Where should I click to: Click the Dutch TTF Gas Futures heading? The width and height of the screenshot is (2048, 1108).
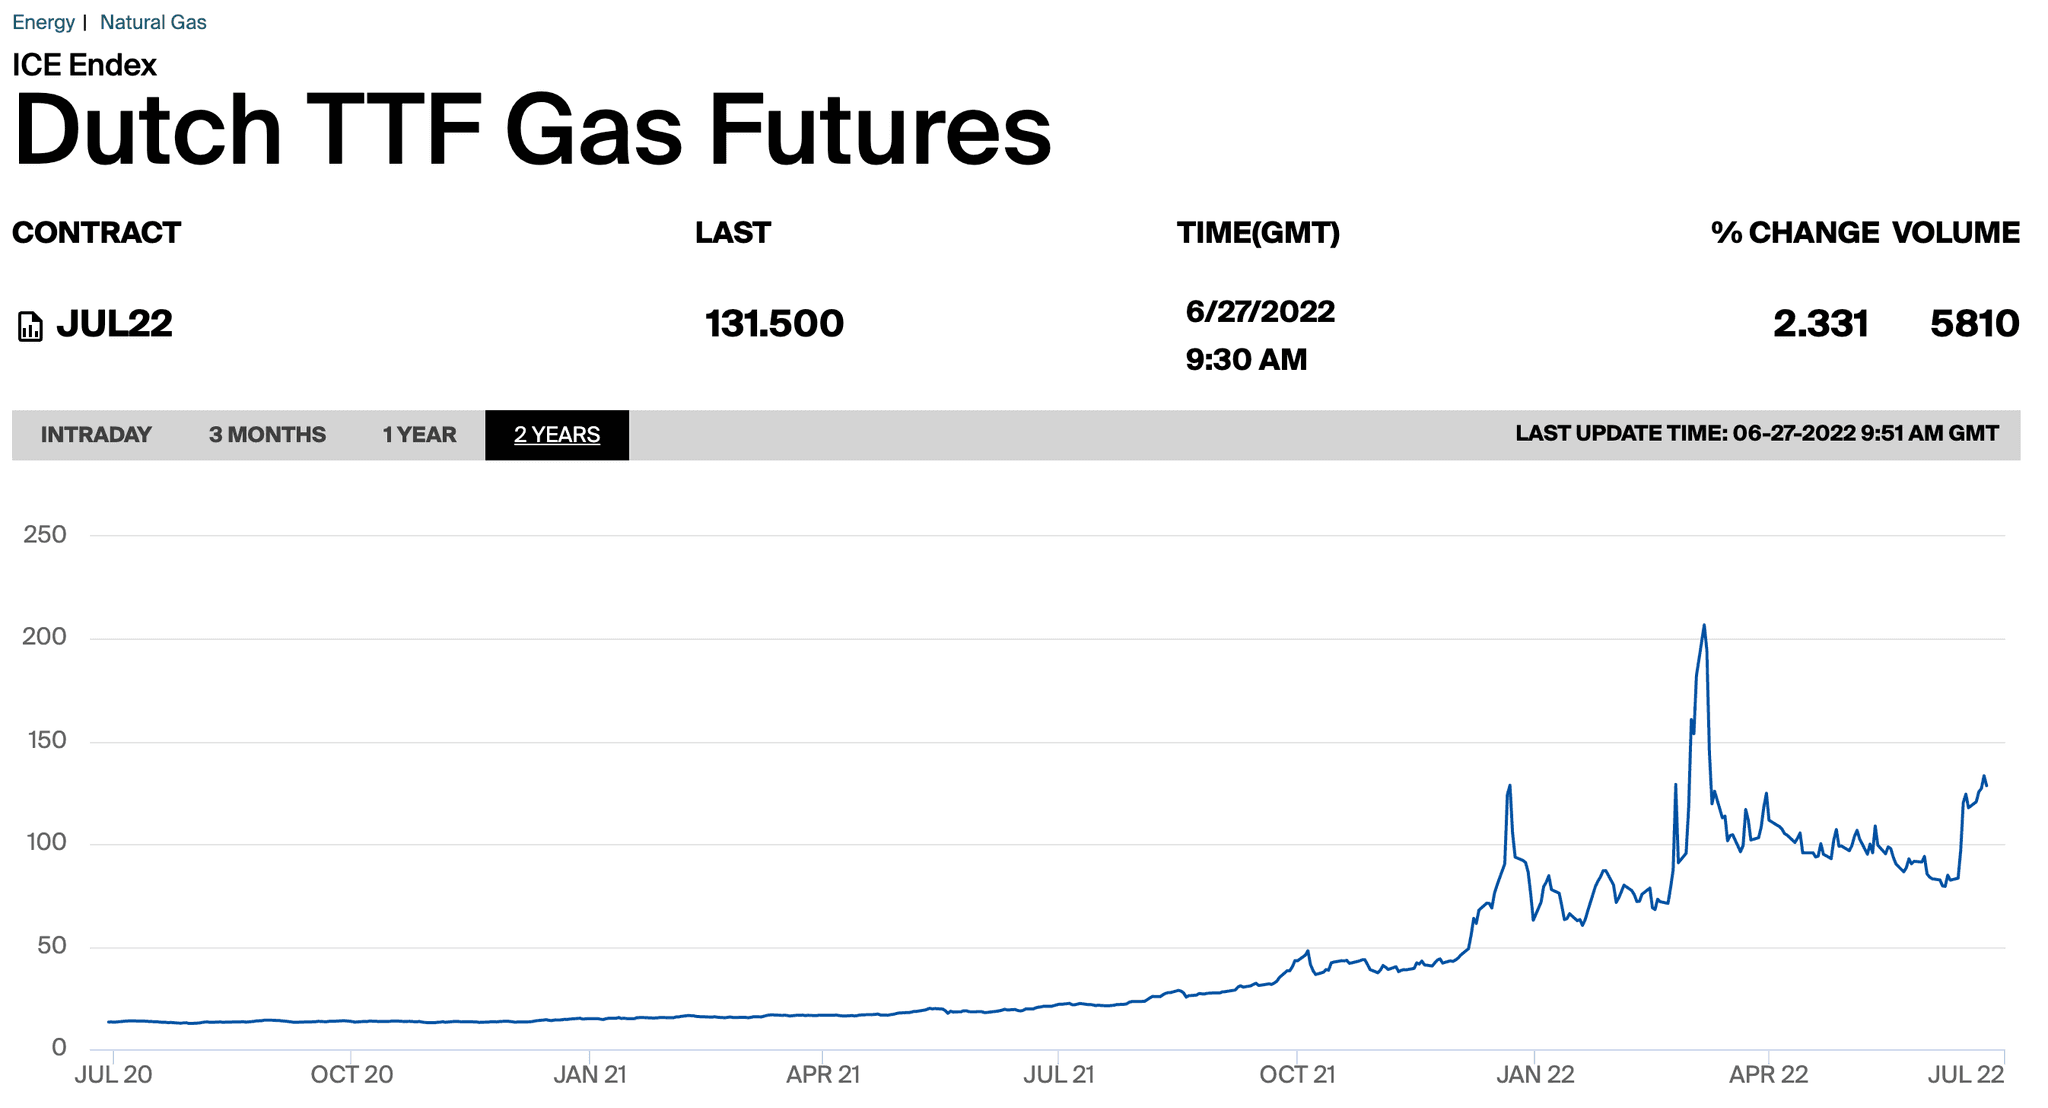pyautogui.click(x=532, y=130)
